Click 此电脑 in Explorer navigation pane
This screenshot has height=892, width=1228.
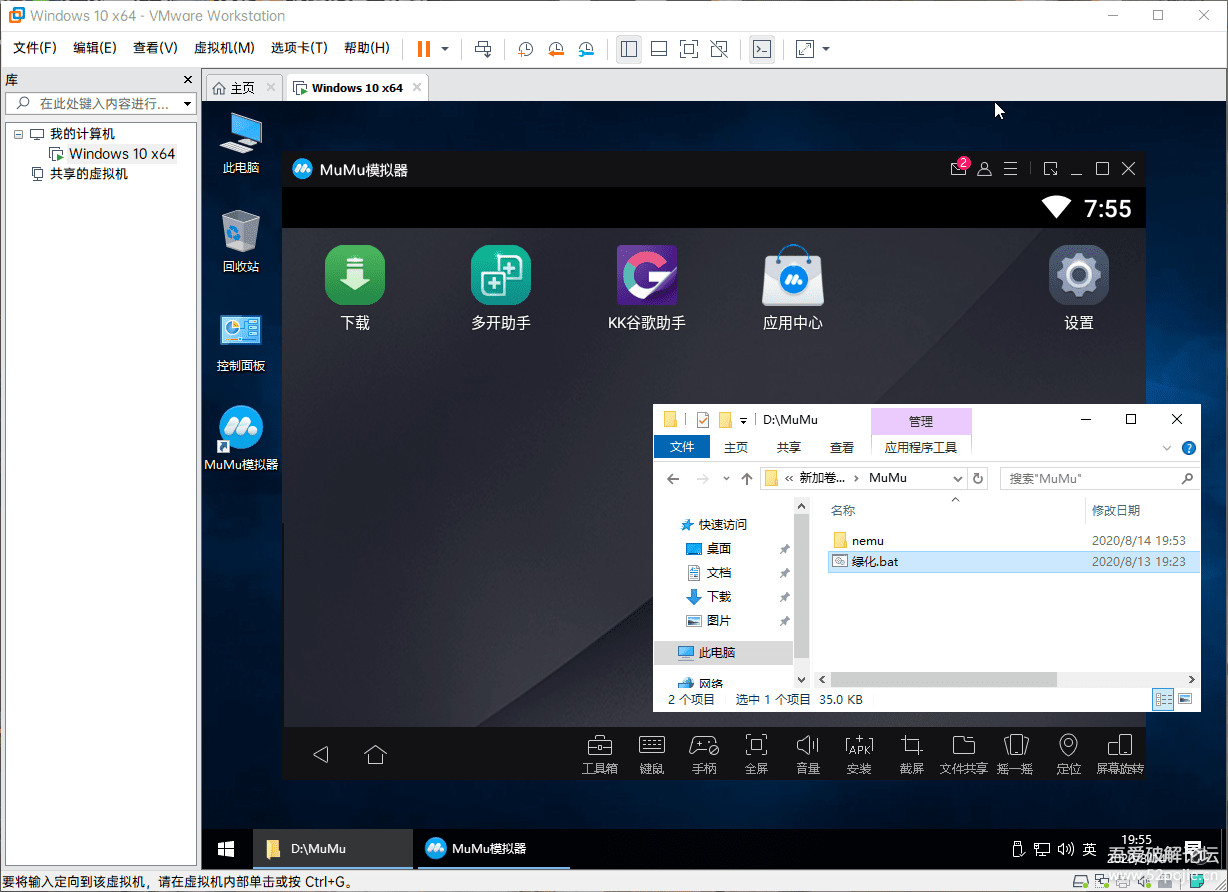pos(716,652)
